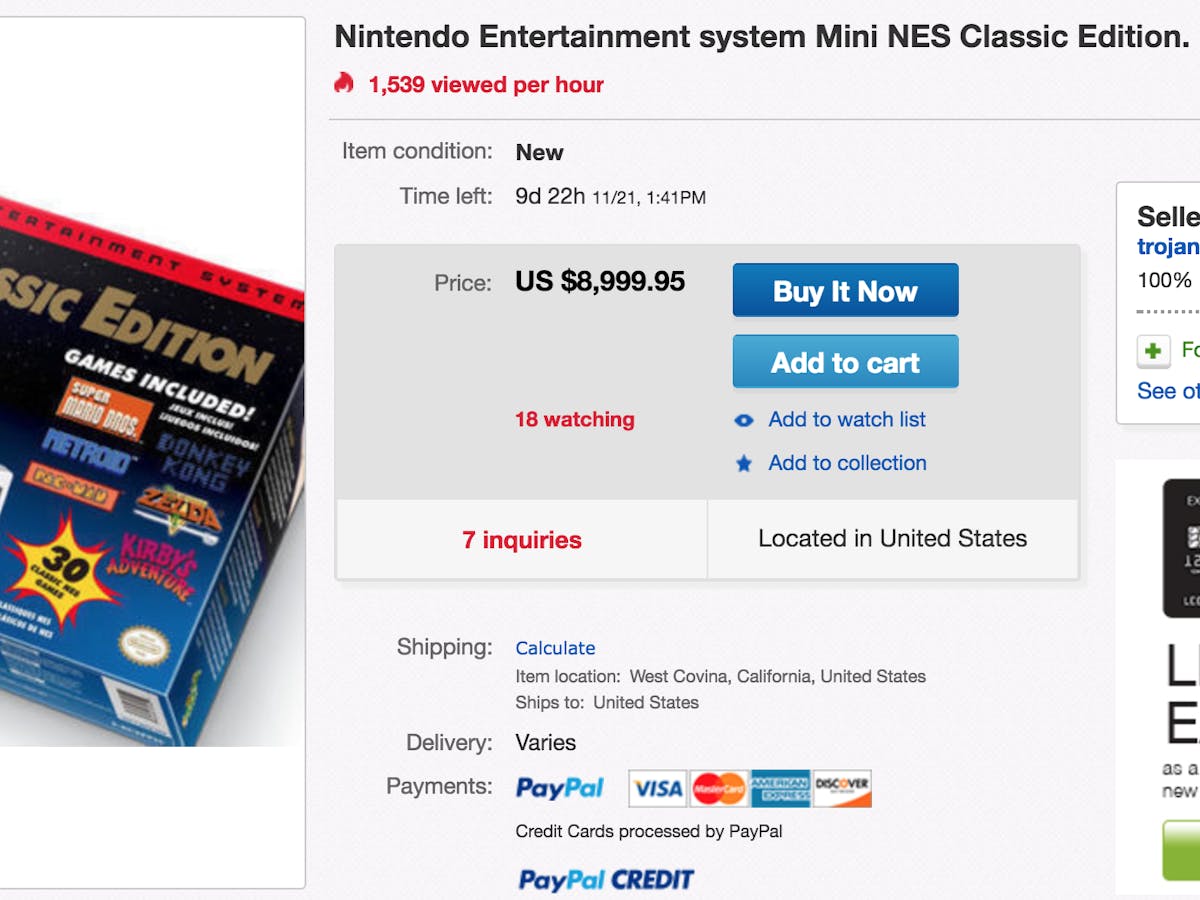Open the Add to watch list link
The height and width of the screenshot is (900, 1200).
[847, 420]
